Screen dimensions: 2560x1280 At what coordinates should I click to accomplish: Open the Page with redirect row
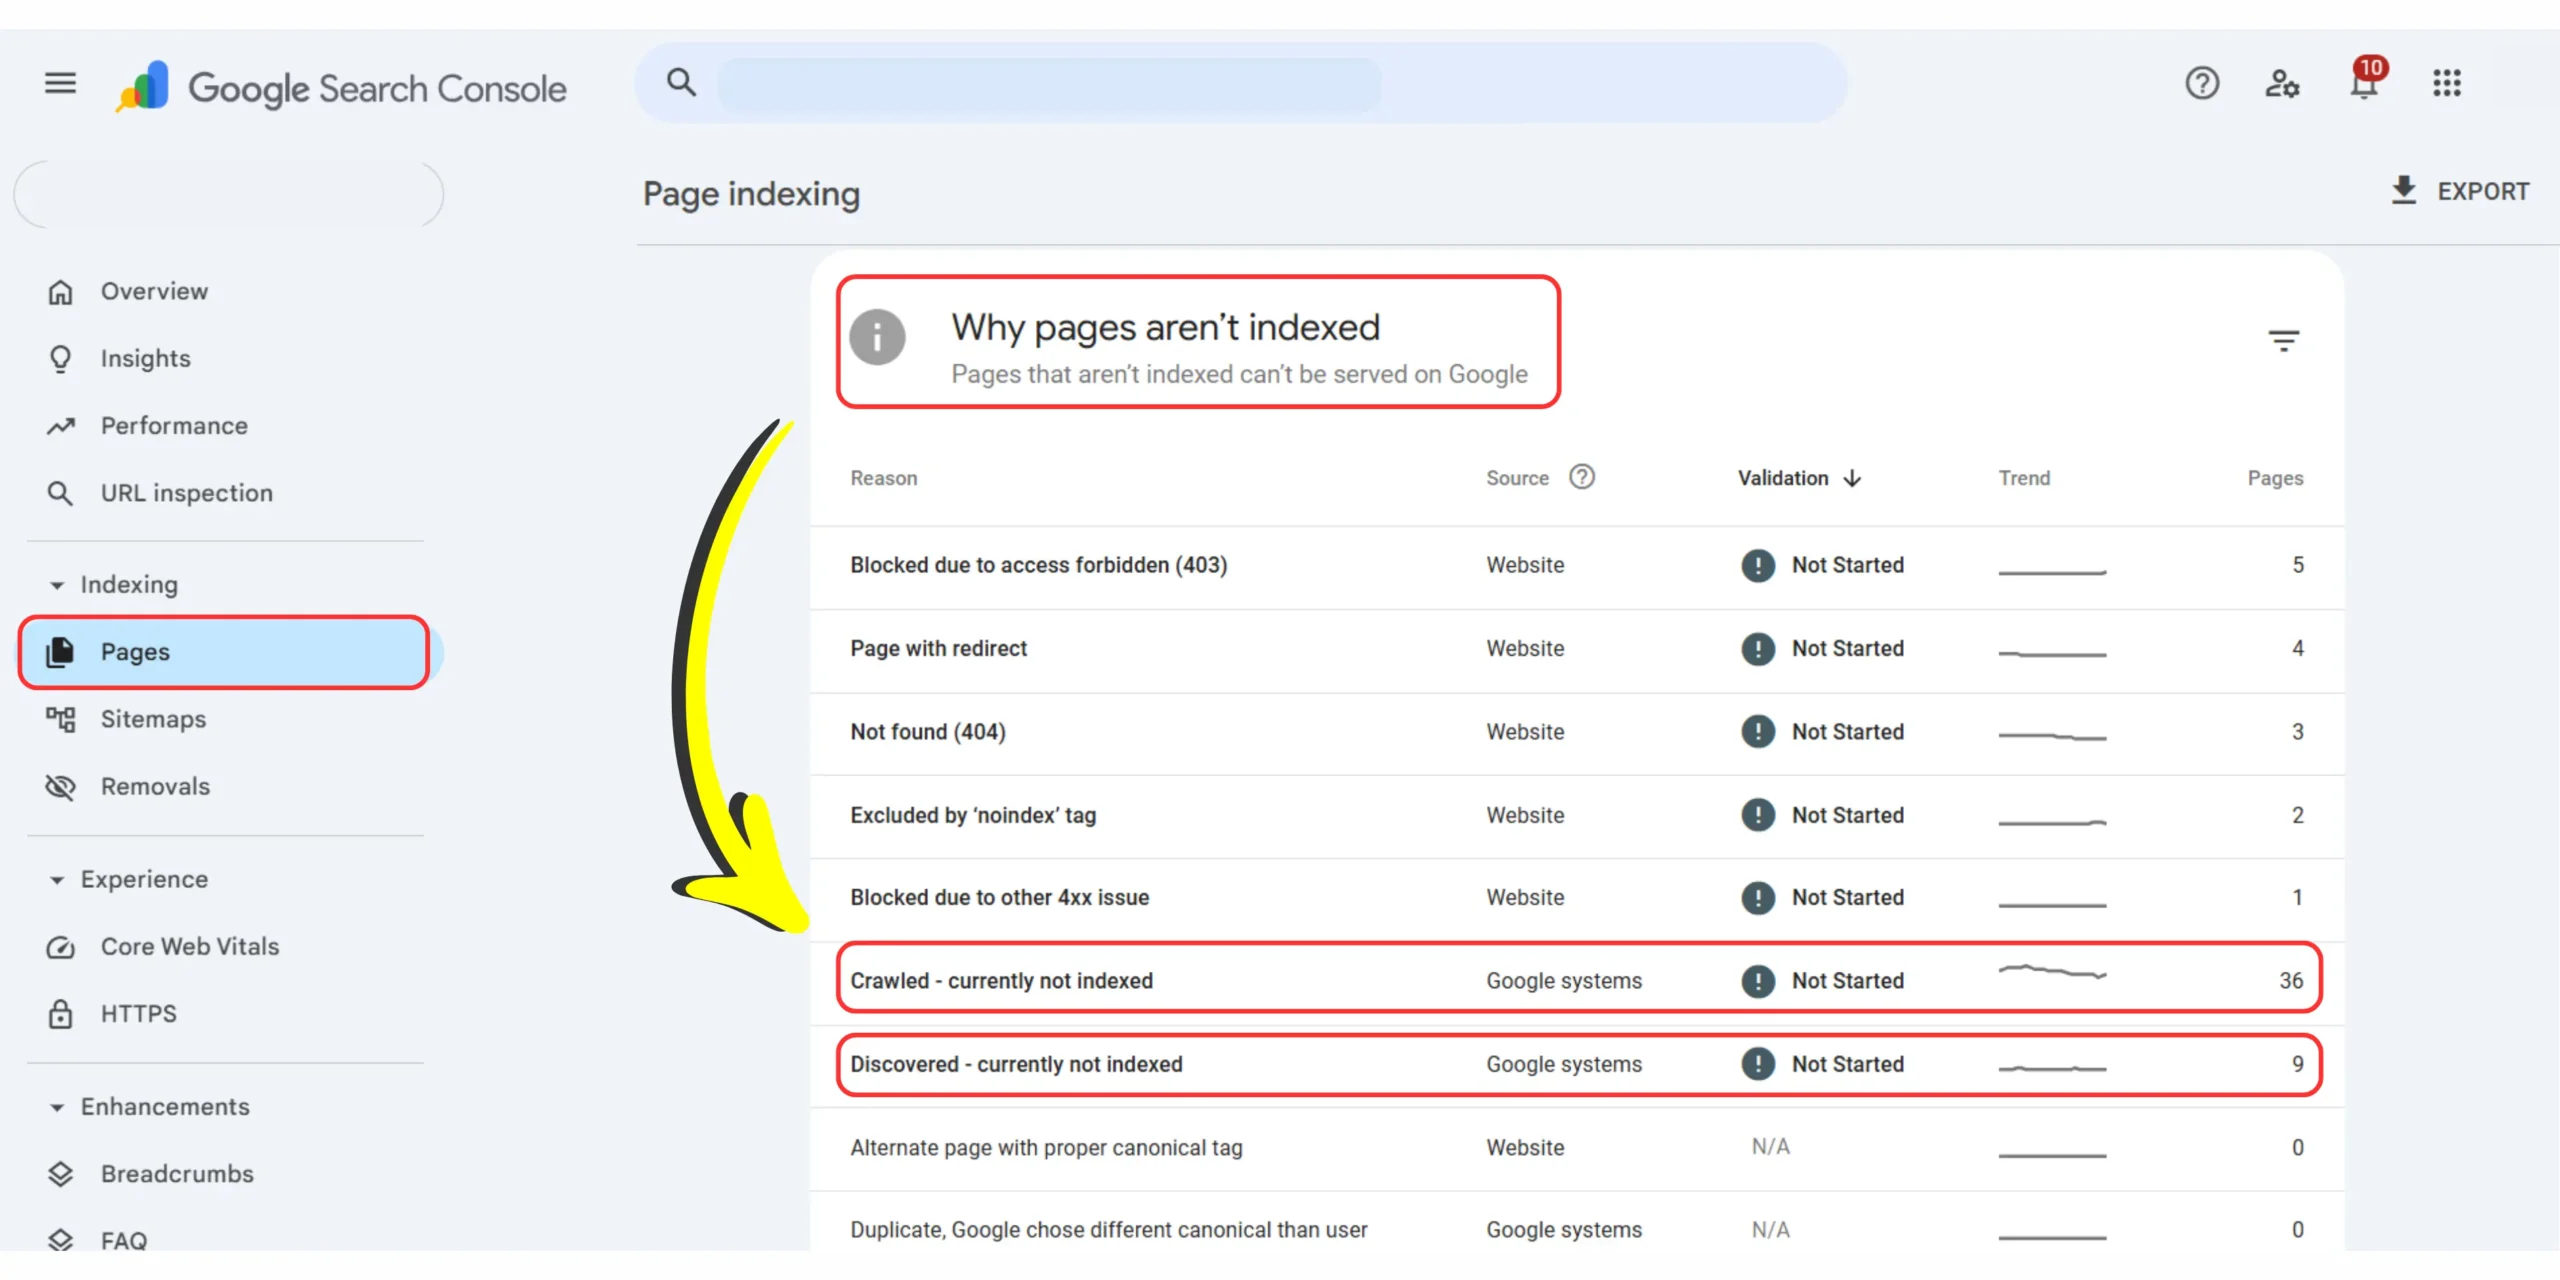pyautogui.click(x=1577, y=649)
